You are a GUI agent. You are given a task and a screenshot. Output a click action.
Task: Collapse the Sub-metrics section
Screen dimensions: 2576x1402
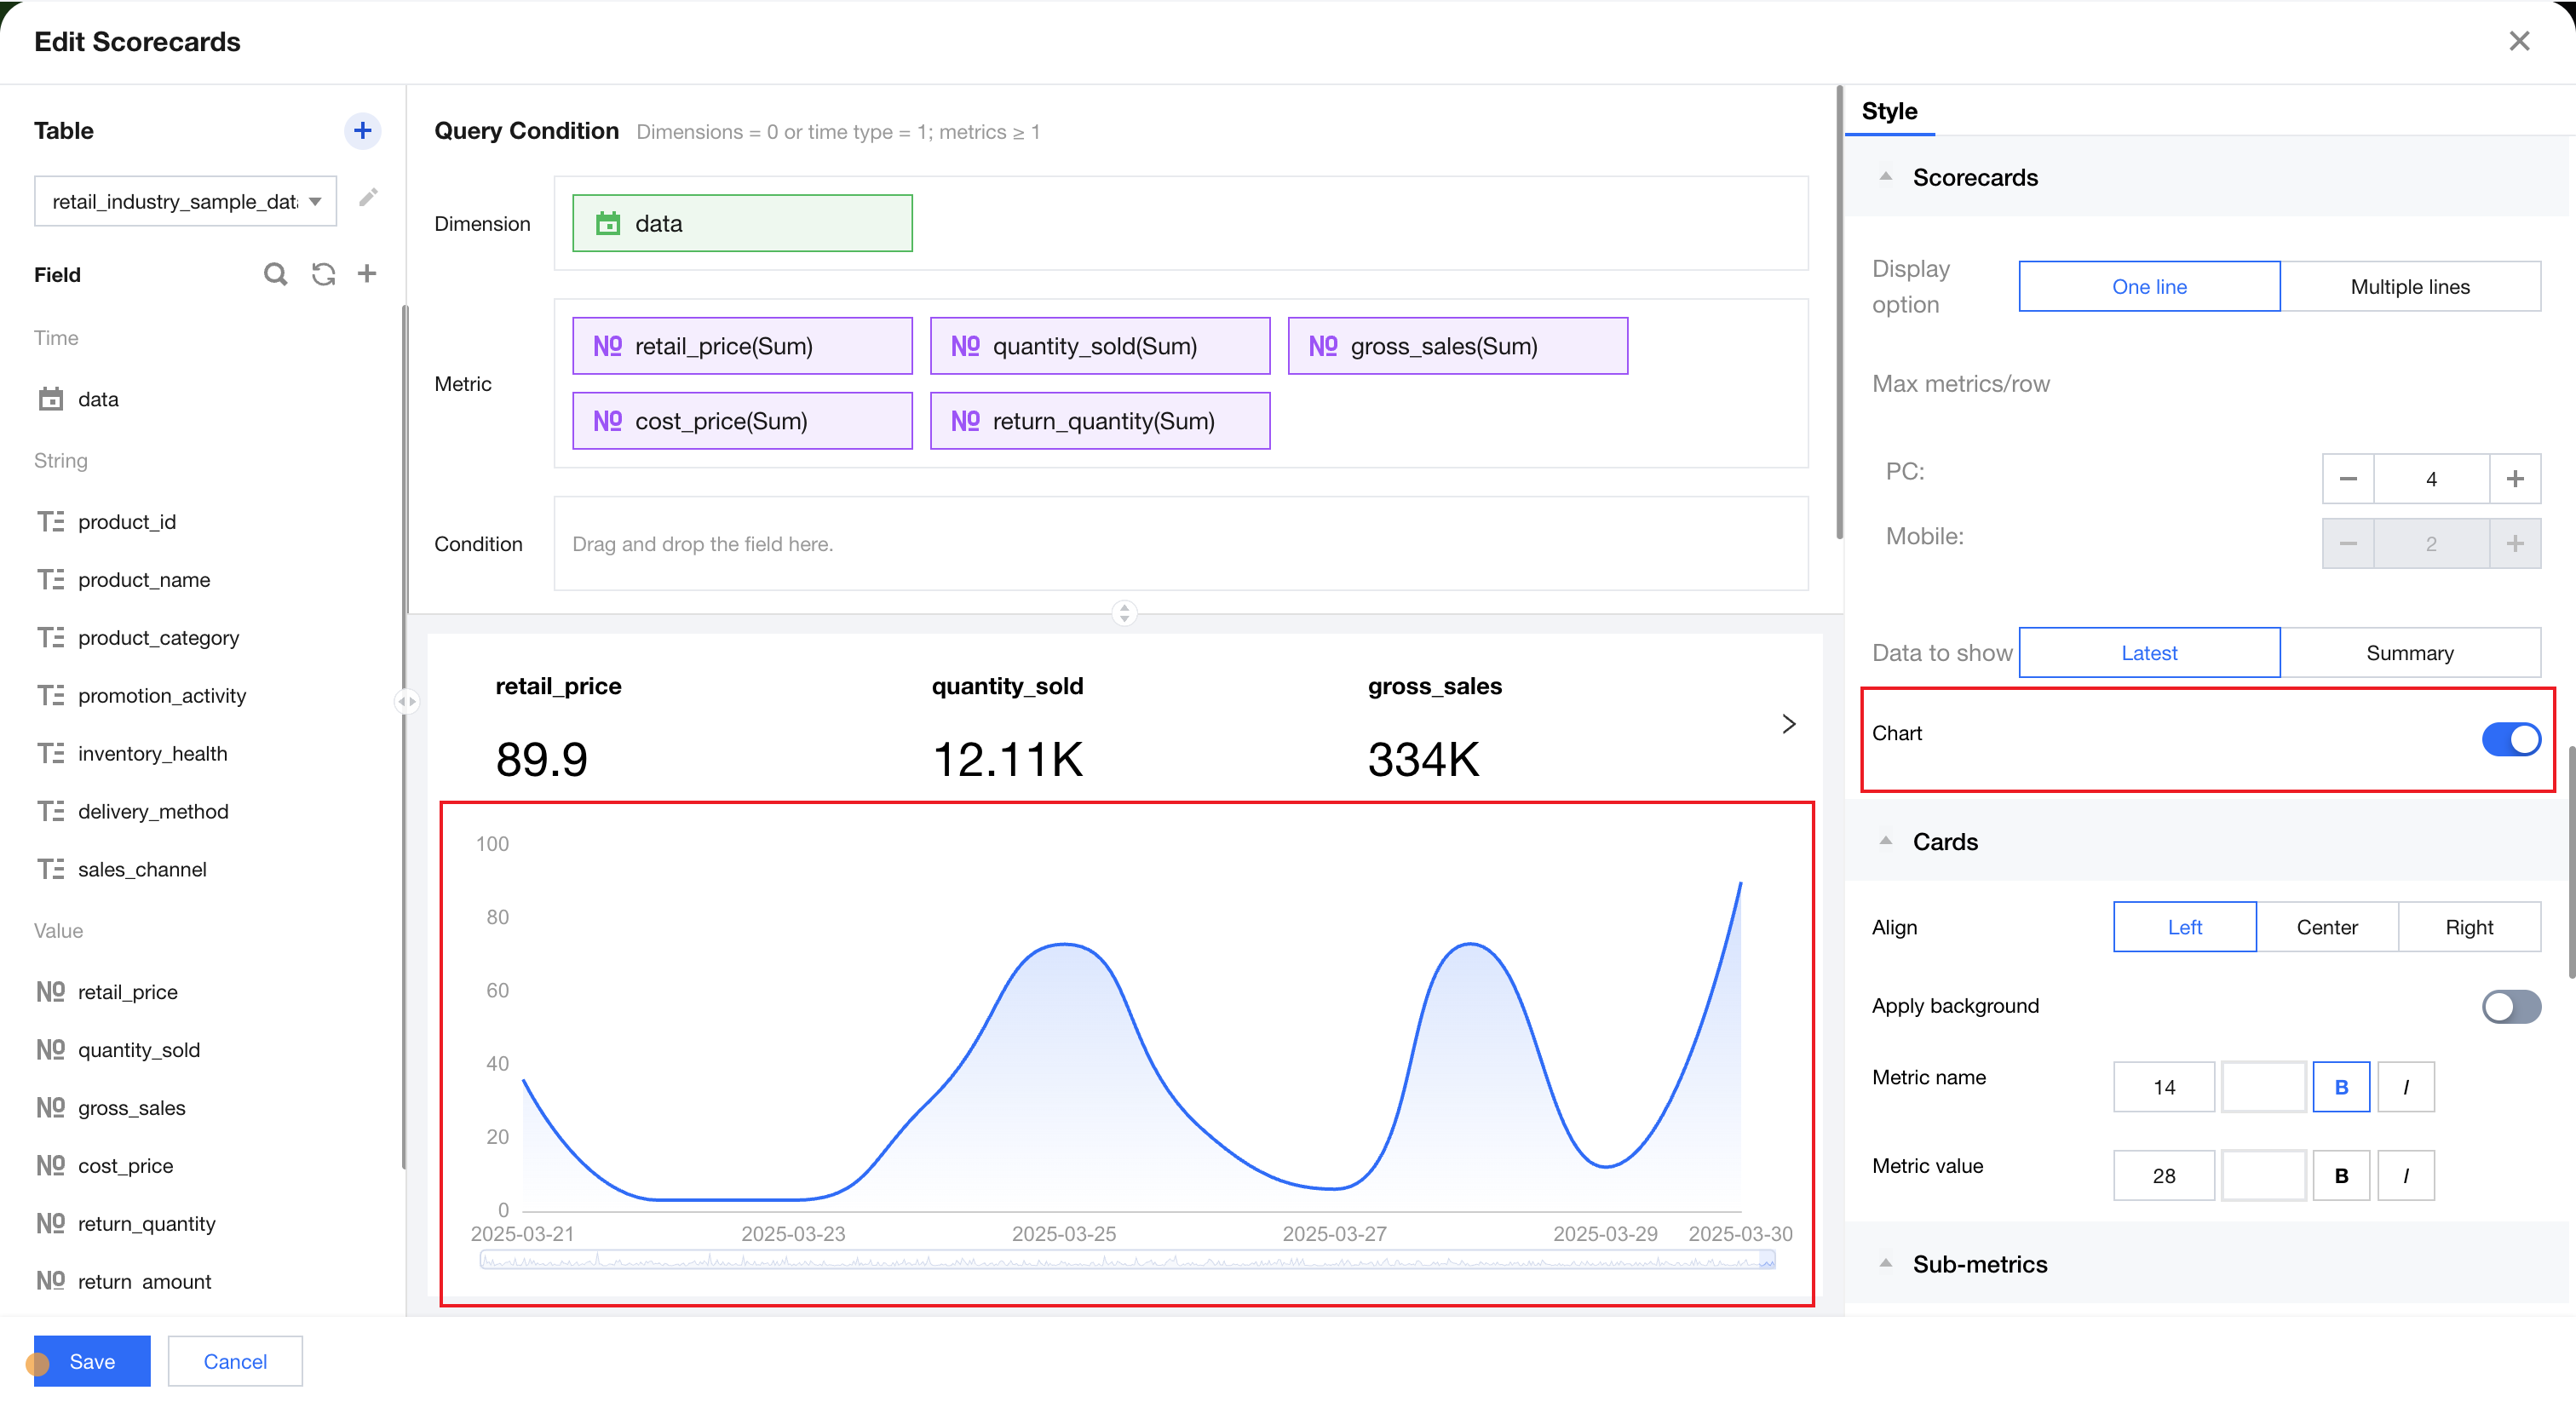(x=1885, y=1264)
